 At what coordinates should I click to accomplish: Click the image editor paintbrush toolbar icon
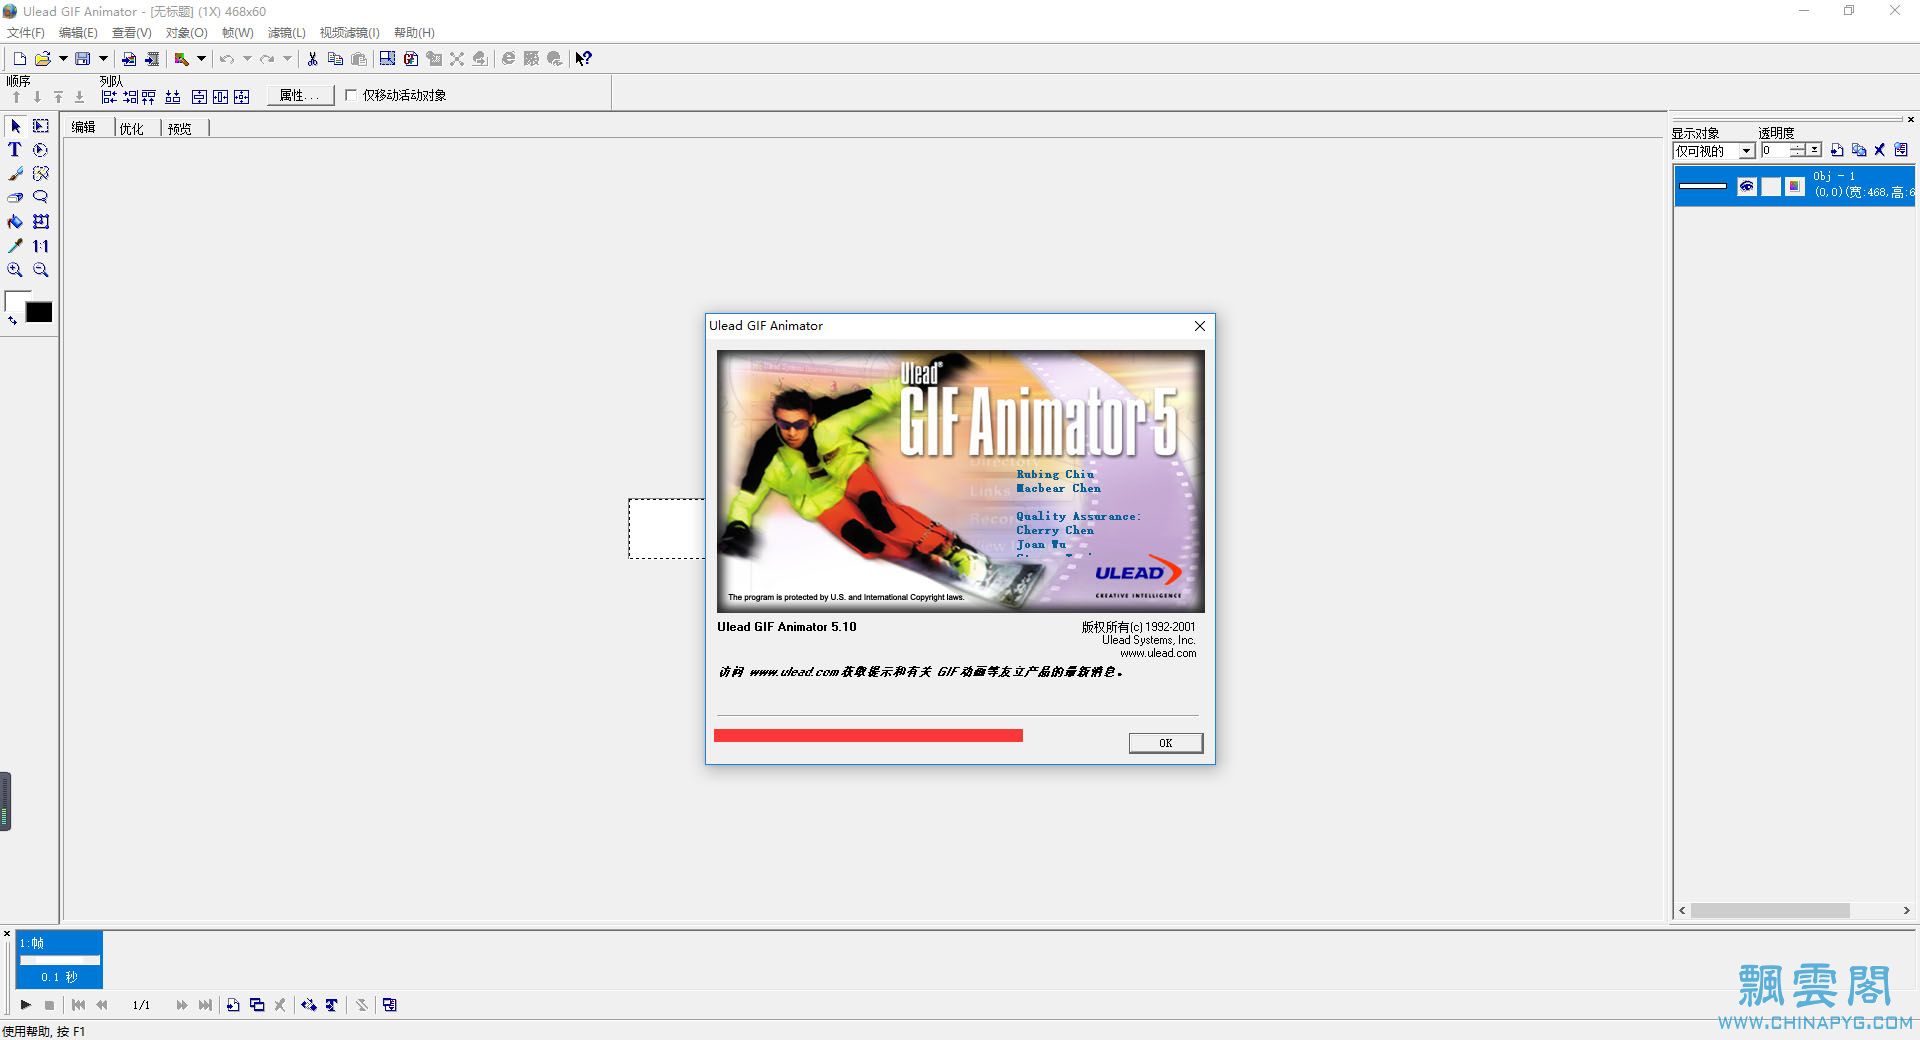[x=181, y=59]
